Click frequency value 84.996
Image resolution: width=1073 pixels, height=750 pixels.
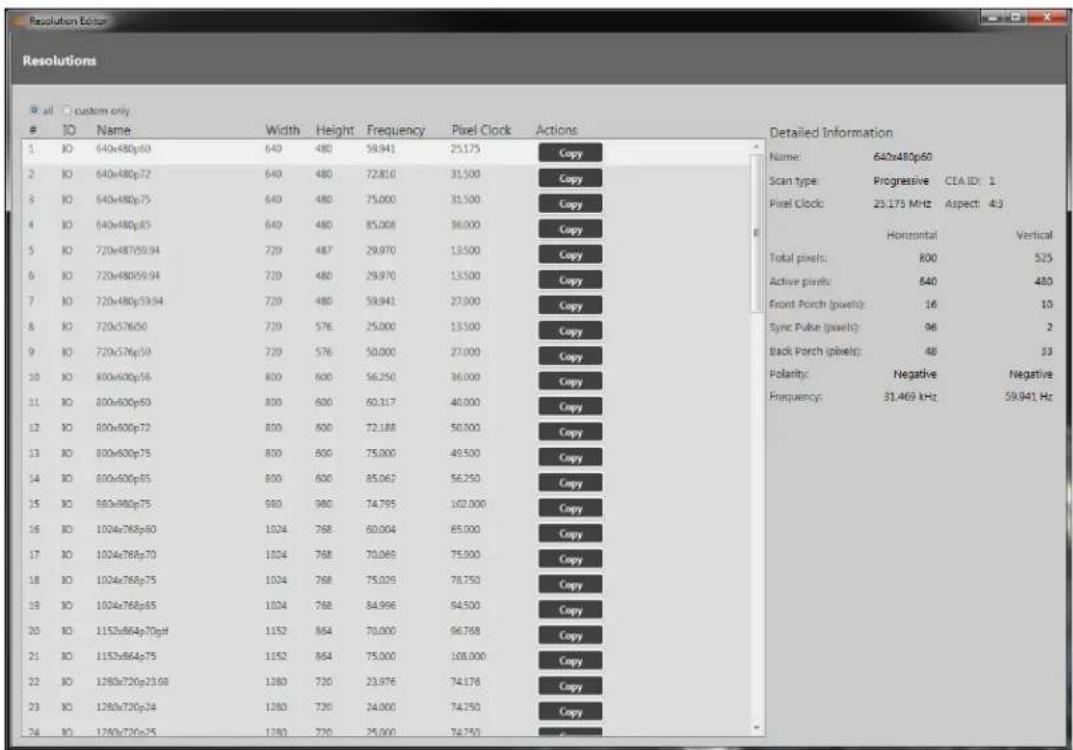pos(381,605)
